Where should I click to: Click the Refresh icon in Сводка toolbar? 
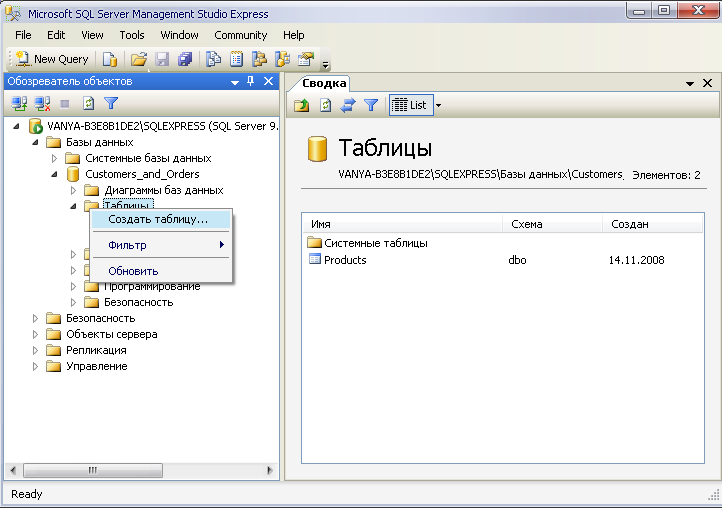(x=326, y=105)
